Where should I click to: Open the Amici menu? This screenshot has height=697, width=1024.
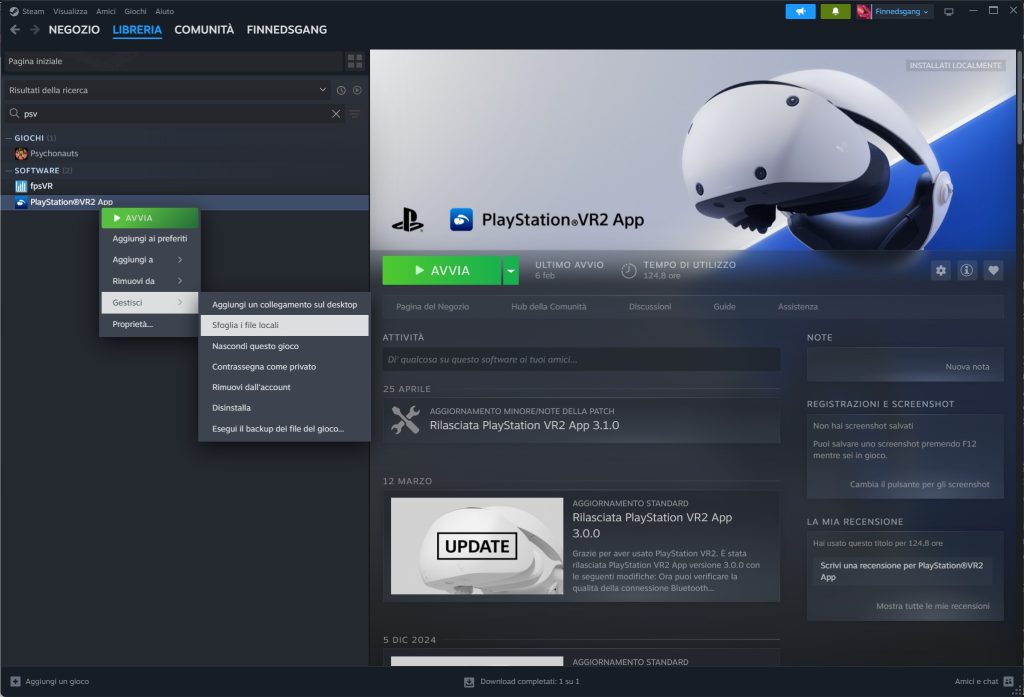(106, 11)
